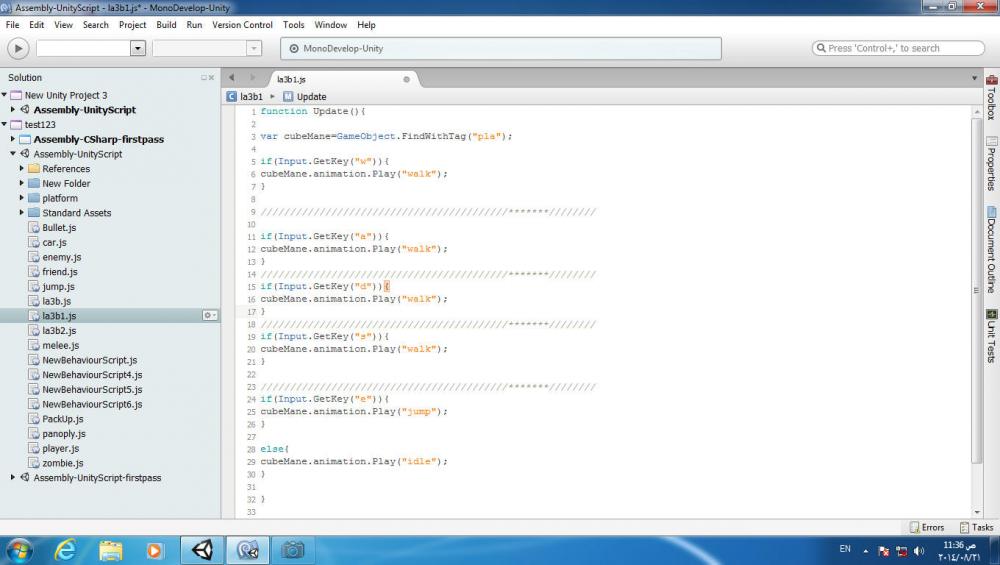The image size is (1000, 565).
Task: Open the Tools menu
Action: 293,25
